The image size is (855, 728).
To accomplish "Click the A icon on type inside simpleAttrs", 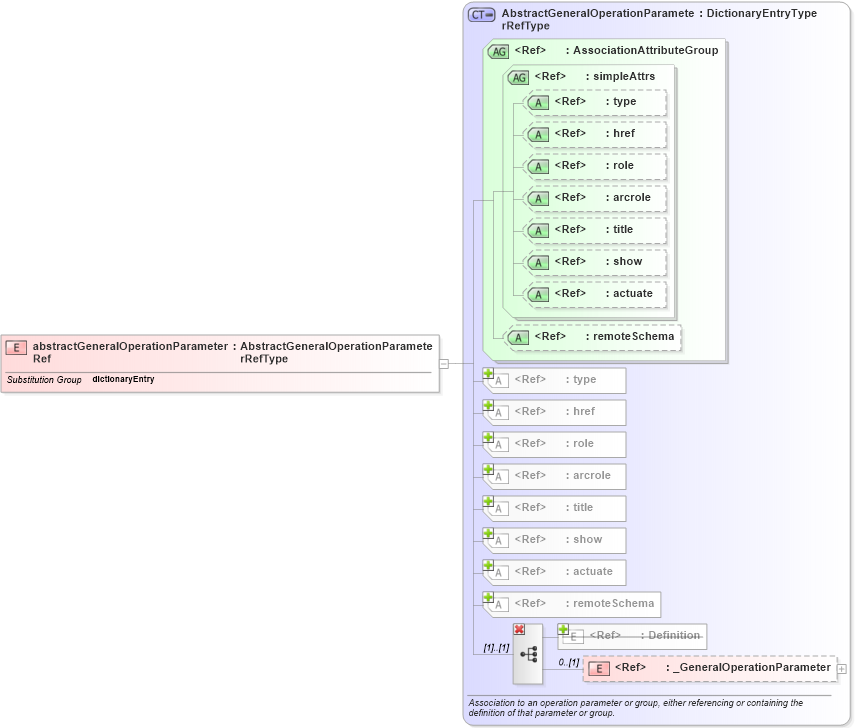I will 539,102.
